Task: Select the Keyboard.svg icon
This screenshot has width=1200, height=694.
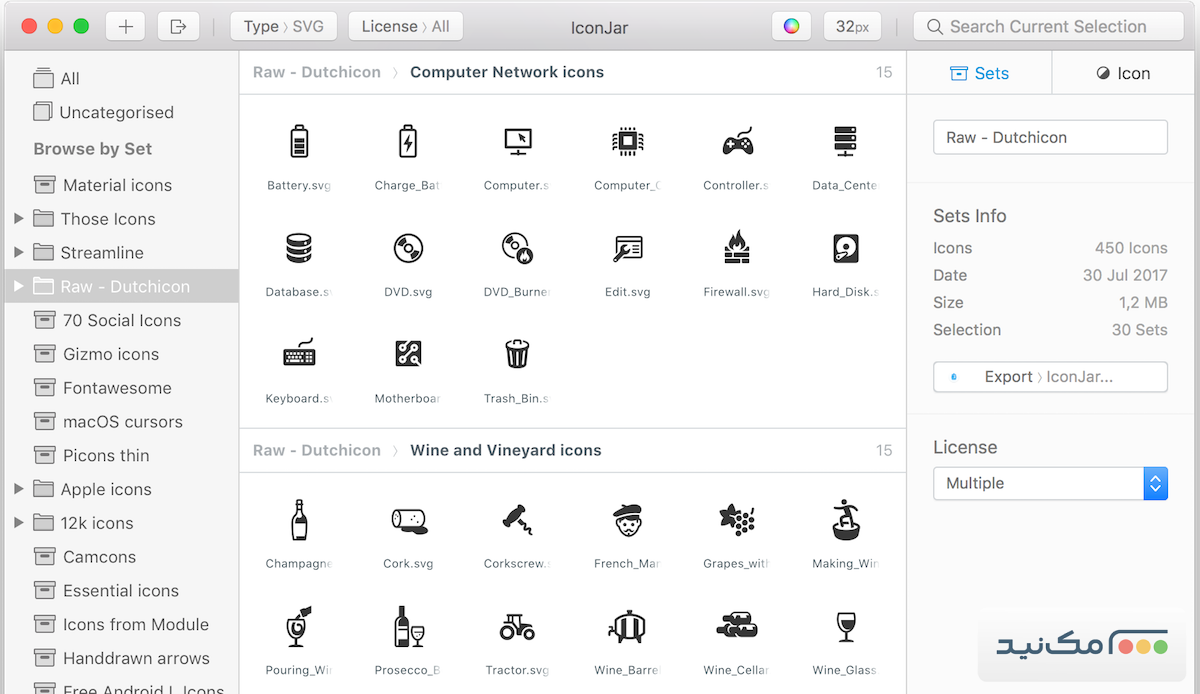Action: [x=298, y=353]
